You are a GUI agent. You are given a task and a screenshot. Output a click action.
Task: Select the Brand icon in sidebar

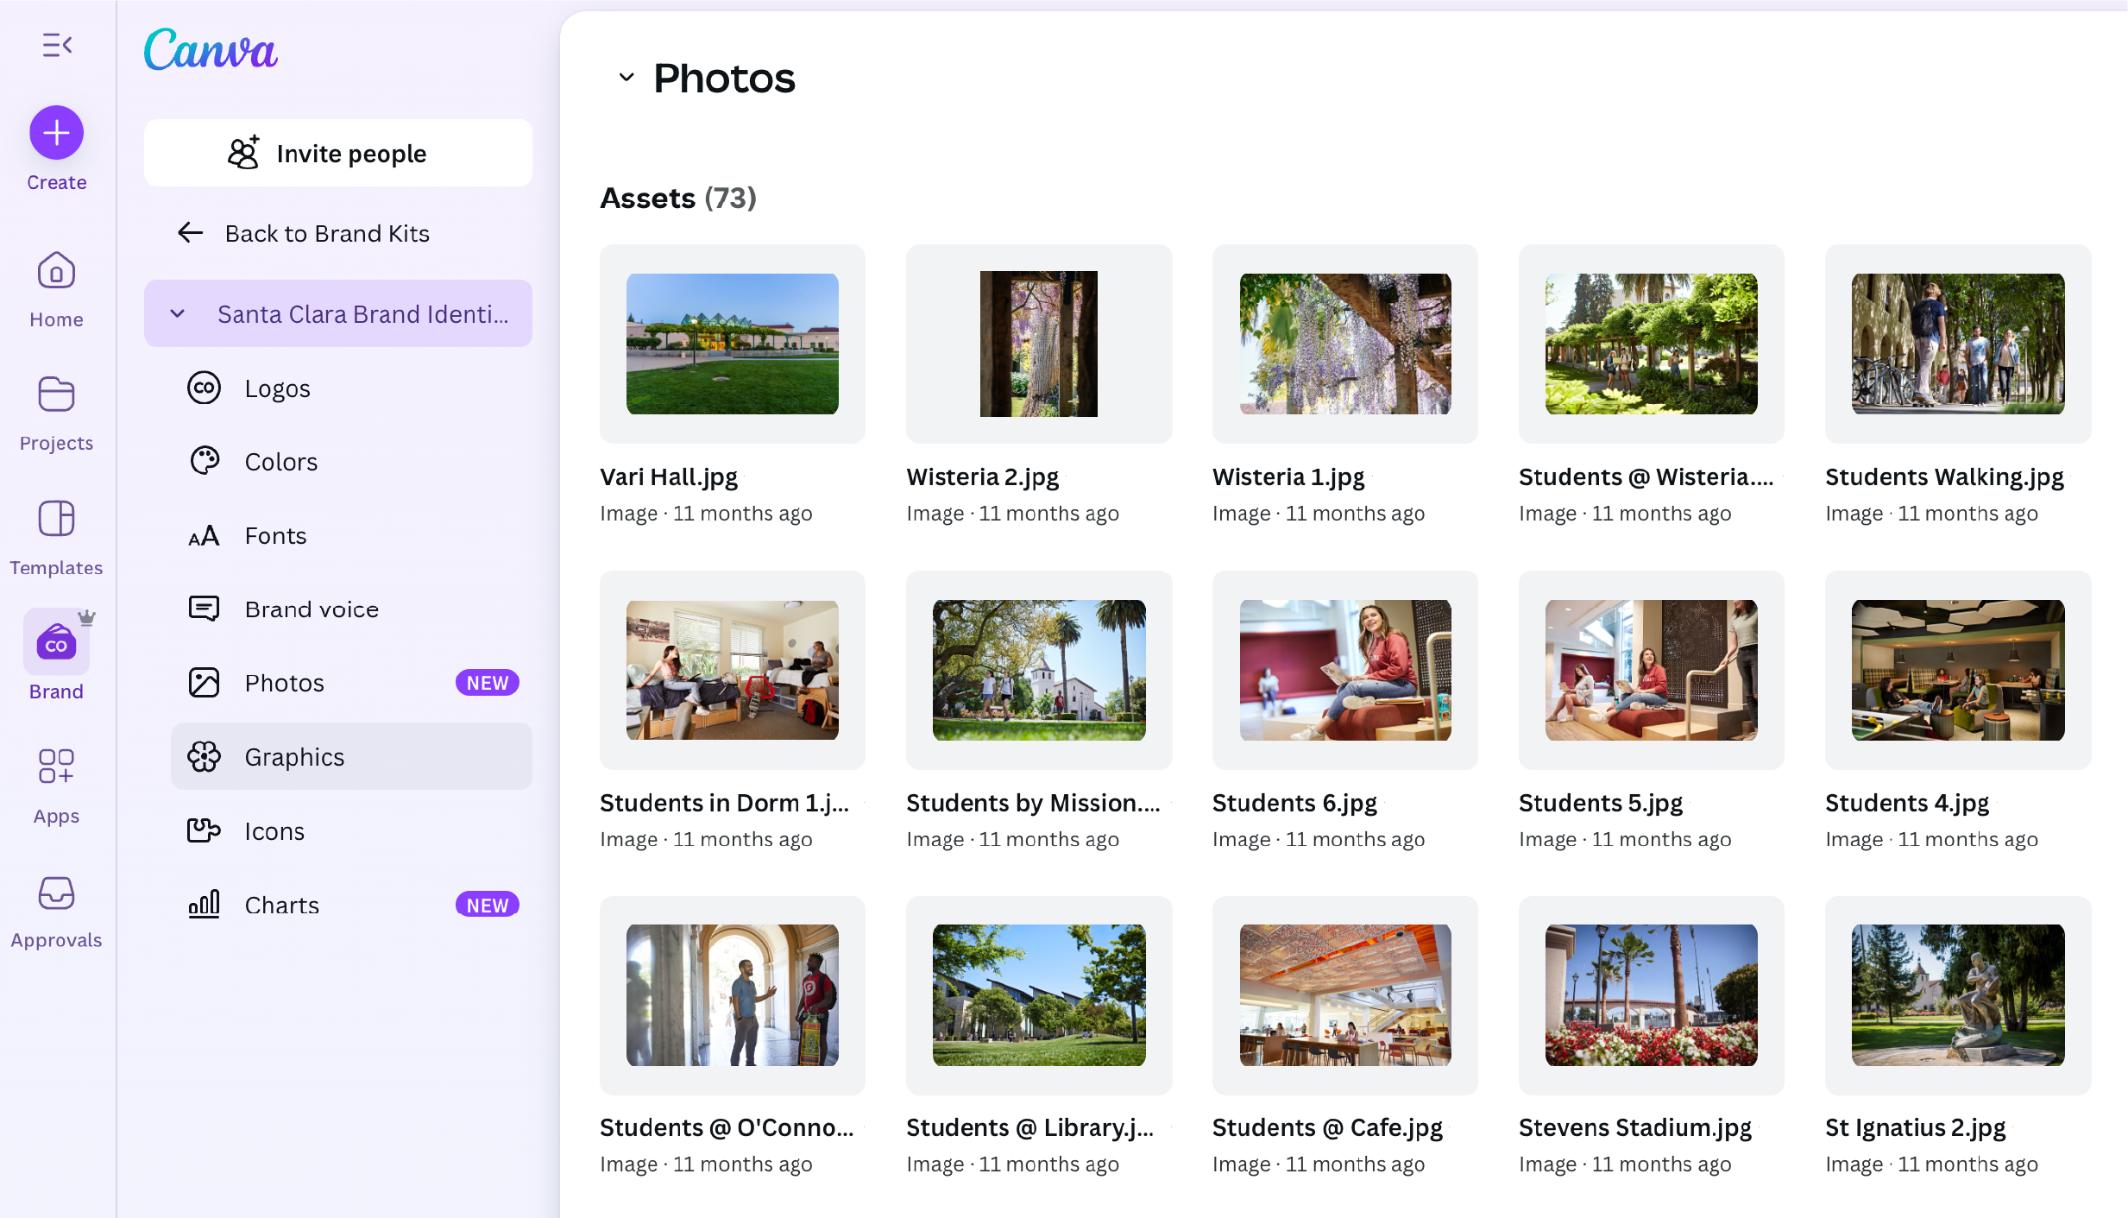point(56,644)
